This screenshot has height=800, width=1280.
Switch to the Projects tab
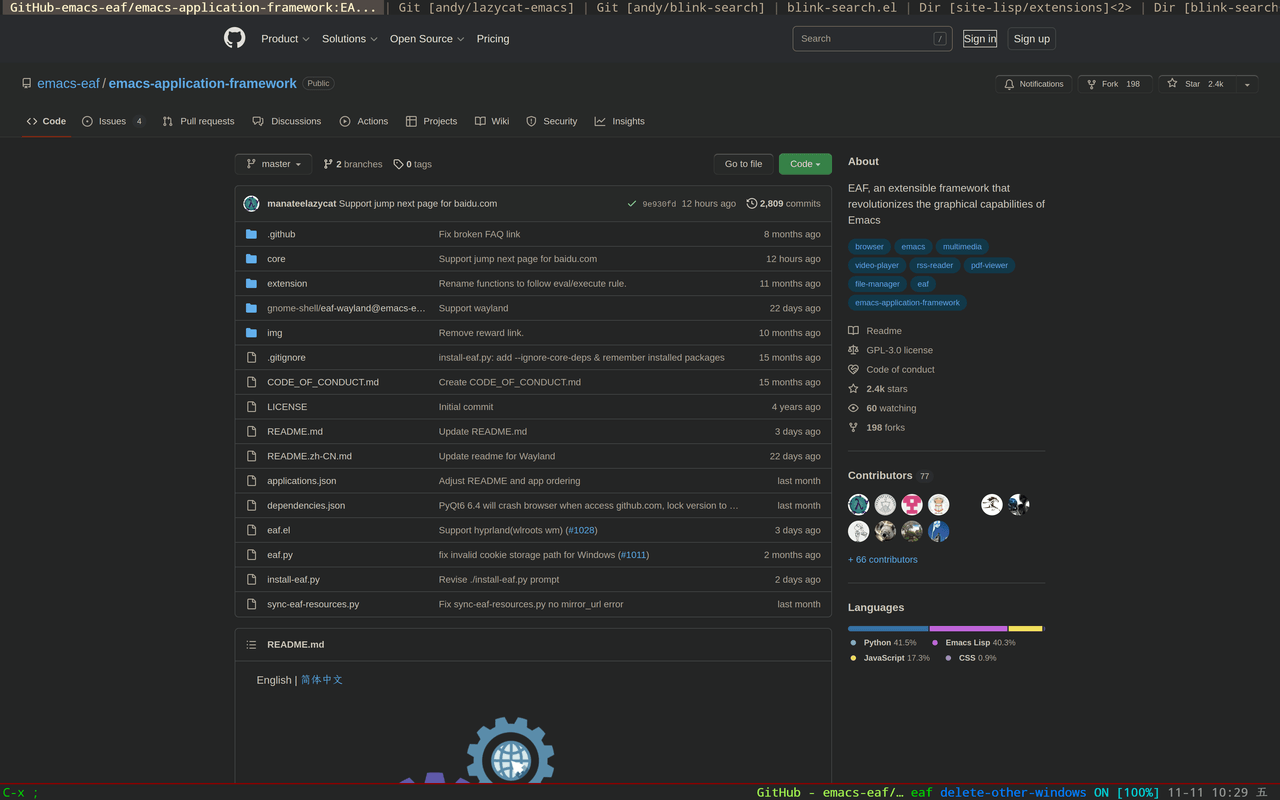[432, 121]
